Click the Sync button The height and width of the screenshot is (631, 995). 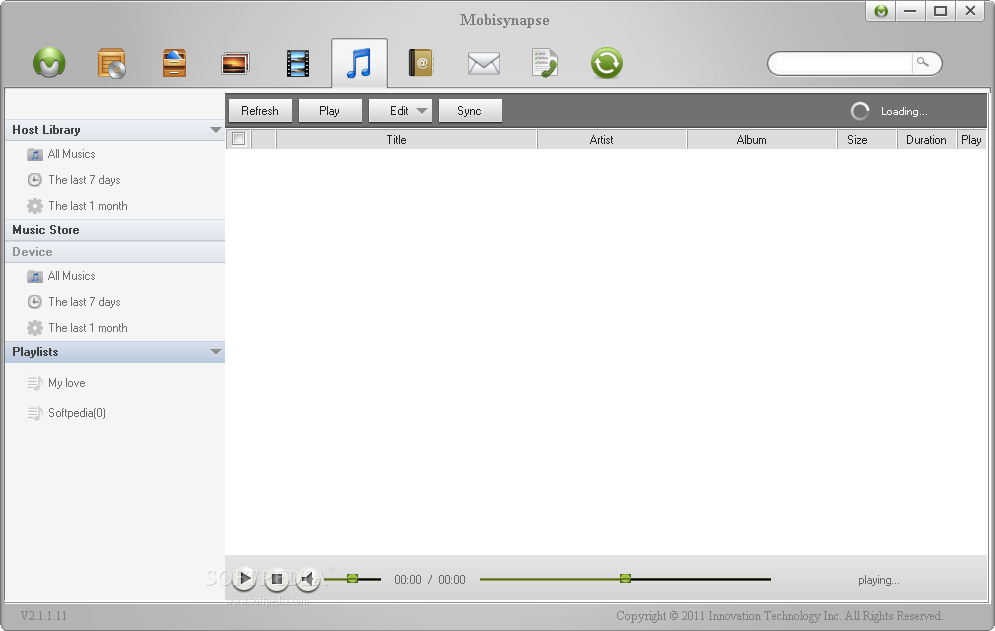point(470,110)
